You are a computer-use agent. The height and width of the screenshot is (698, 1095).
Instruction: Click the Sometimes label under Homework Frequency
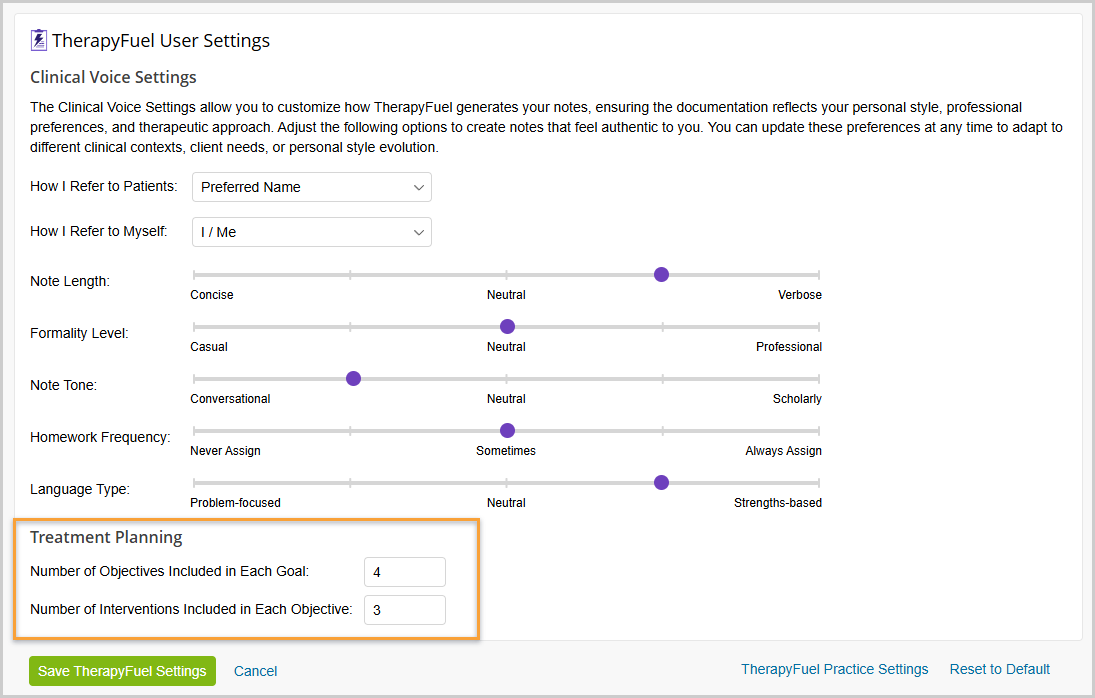click(506, 451)
